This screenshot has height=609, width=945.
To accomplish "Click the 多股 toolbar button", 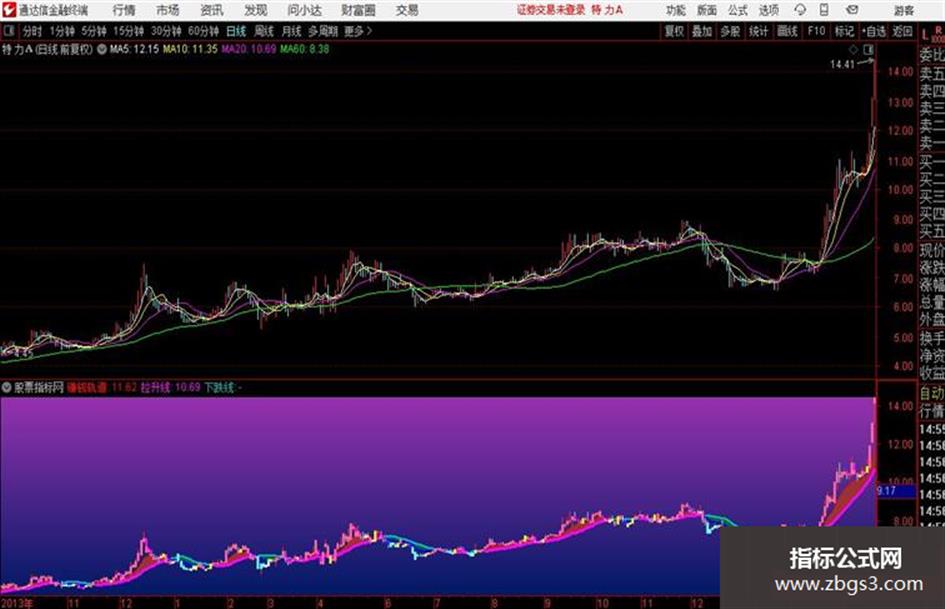I will click(730, 31).
